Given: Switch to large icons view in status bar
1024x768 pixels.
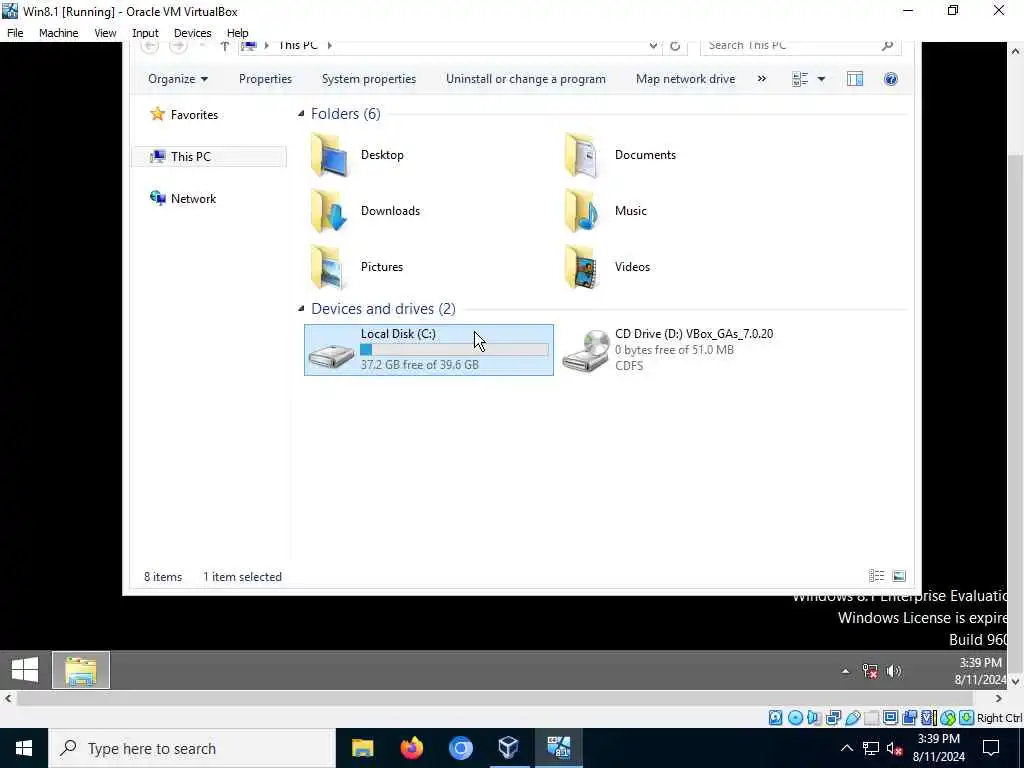Looking at the screenshot, I should (x=899, y=576).
